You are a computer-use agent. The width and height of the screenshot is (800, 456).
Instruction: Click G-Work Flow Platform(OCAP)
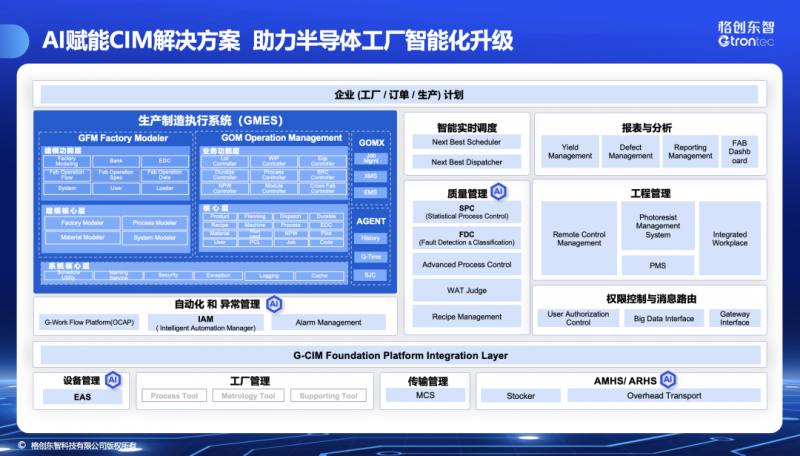89,322
